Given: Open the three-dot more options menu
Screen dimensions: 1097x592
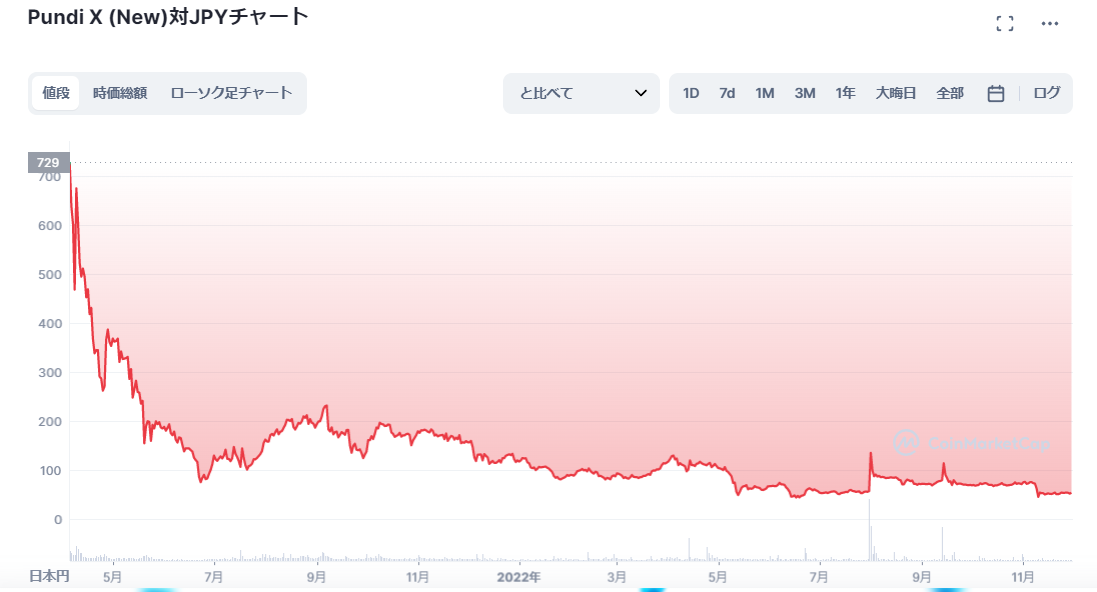Looking at the screenshot, I should pyautogui.click(x=1049, y=24).
